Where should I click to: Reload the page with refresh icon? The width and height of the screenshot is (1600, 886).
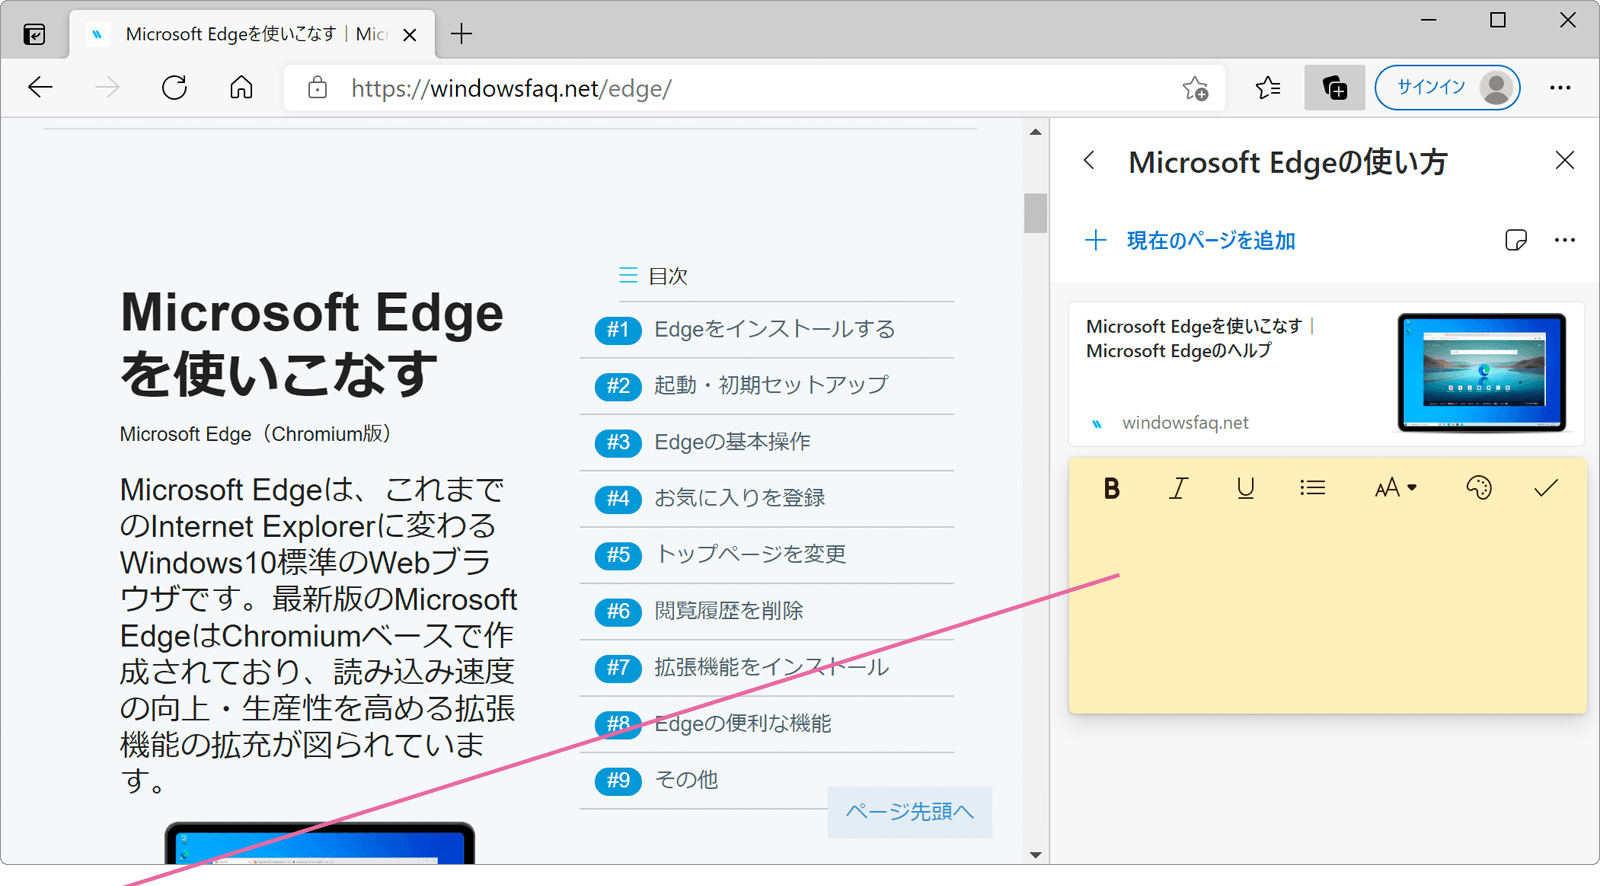pyautogui.click(x=174, y=88)
